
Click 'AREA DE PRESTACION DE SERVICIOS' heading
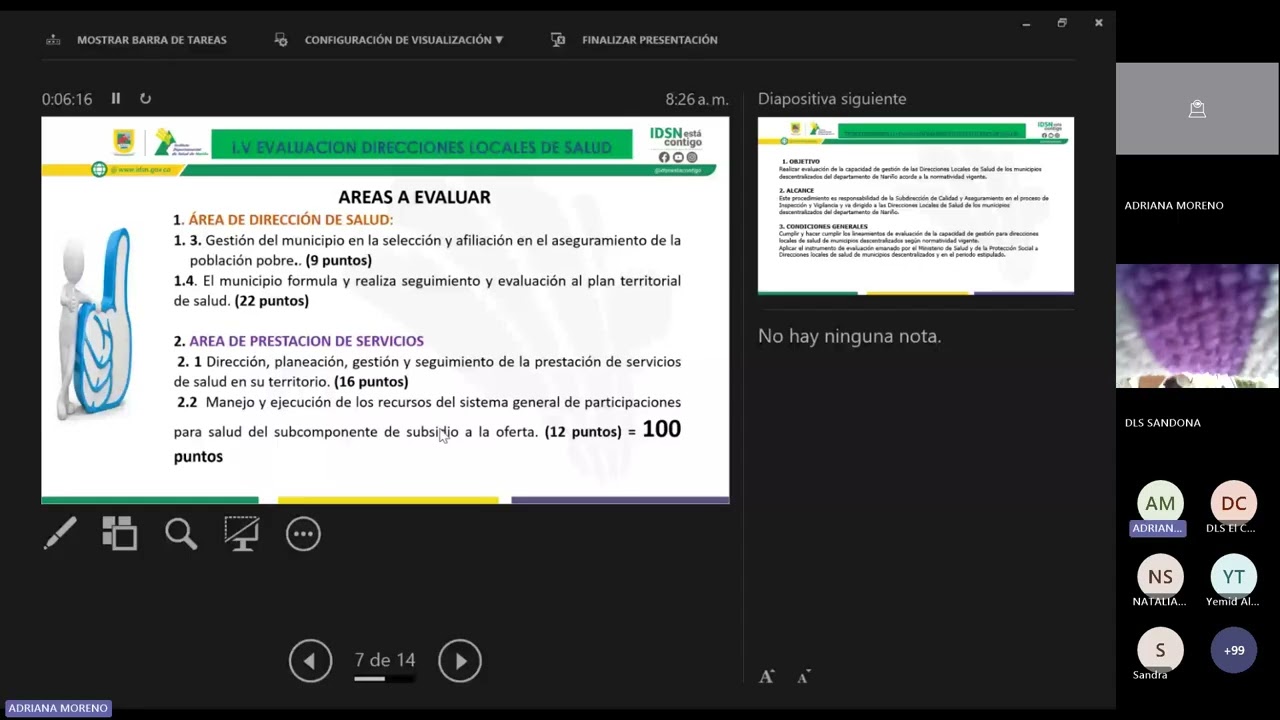306,341
